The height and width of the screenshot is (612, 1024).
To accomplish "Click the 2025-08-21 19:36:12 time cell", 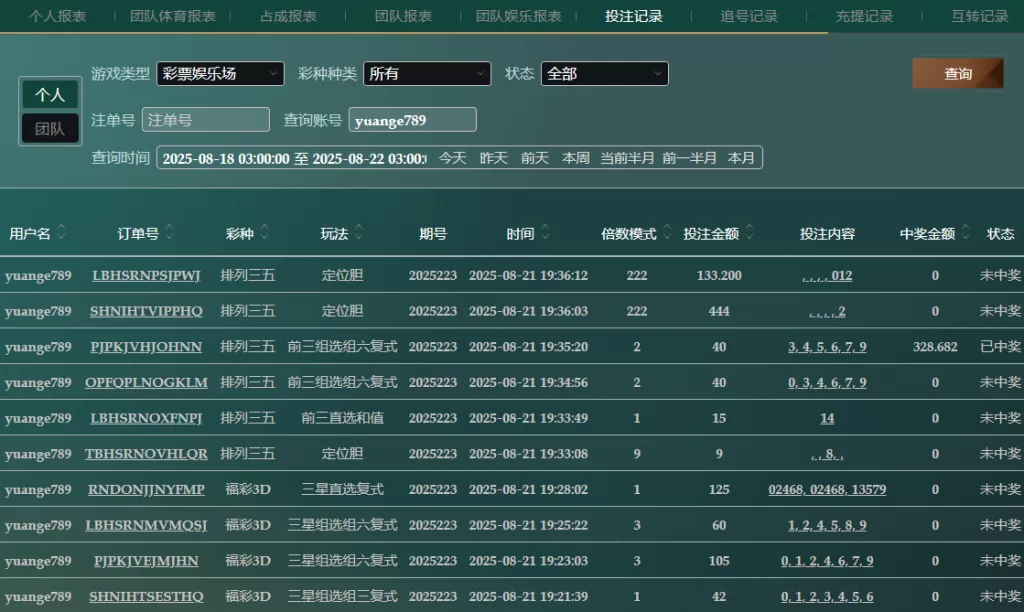I will [x=528, y=276].
